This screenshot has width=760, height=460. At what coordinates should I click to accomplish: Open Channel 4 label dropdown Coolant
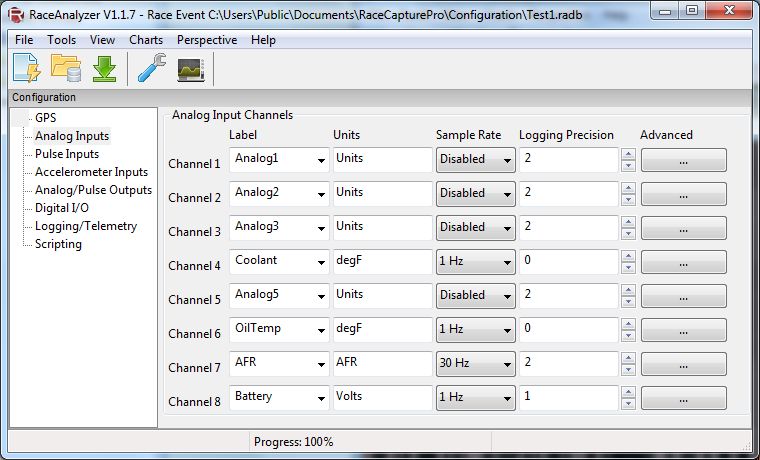click(x=279, y=261)
